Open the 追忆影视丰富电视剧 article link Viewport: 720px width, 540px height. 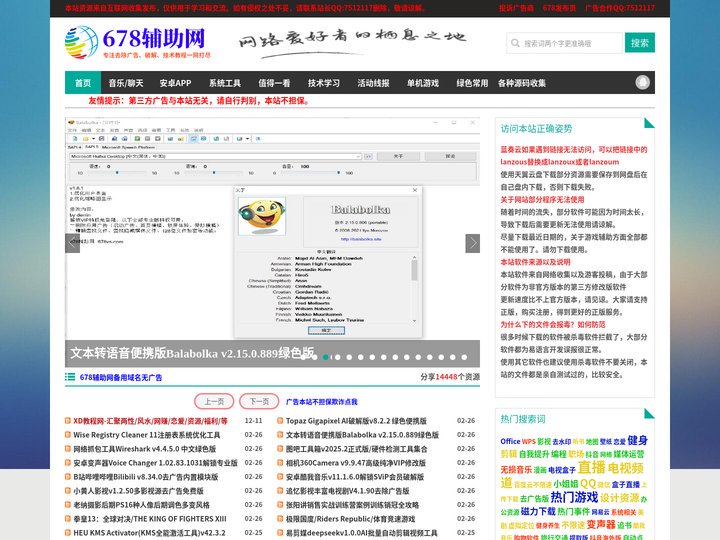point(348,491)
